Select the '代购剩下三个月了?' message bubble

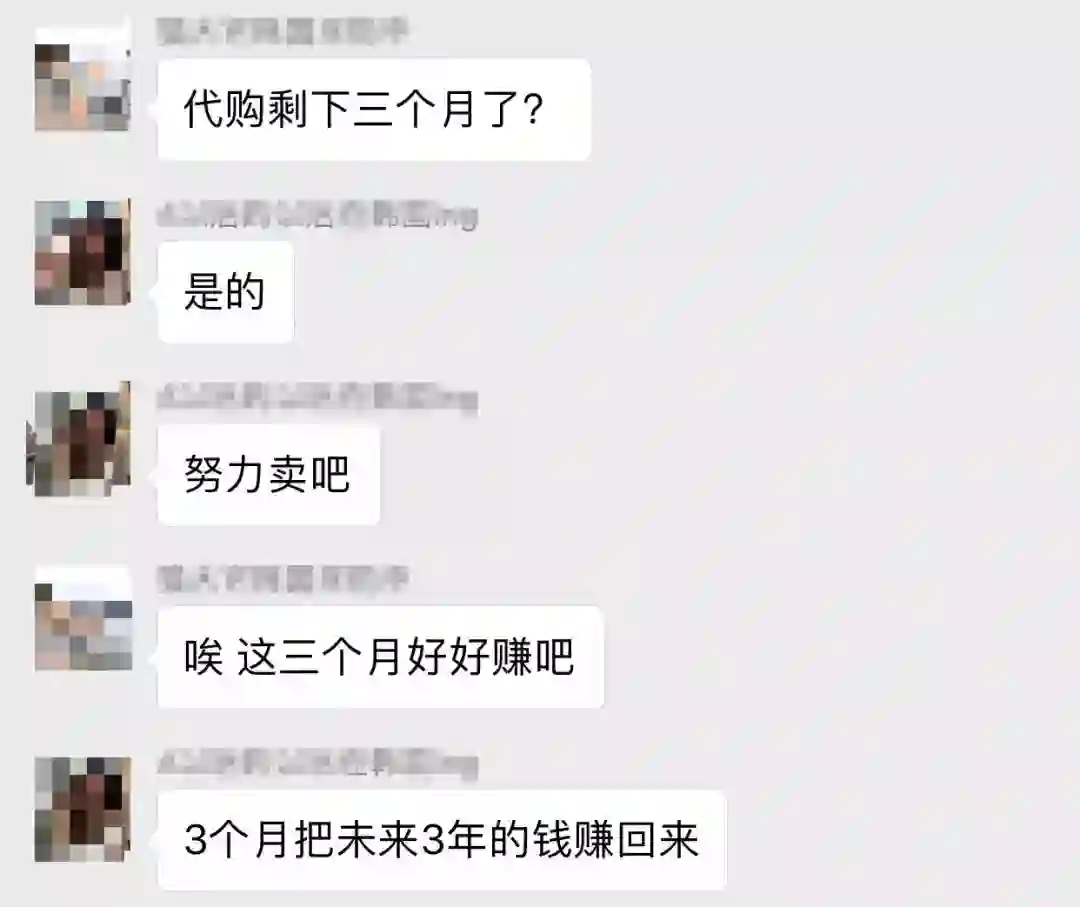click(374, 110)
